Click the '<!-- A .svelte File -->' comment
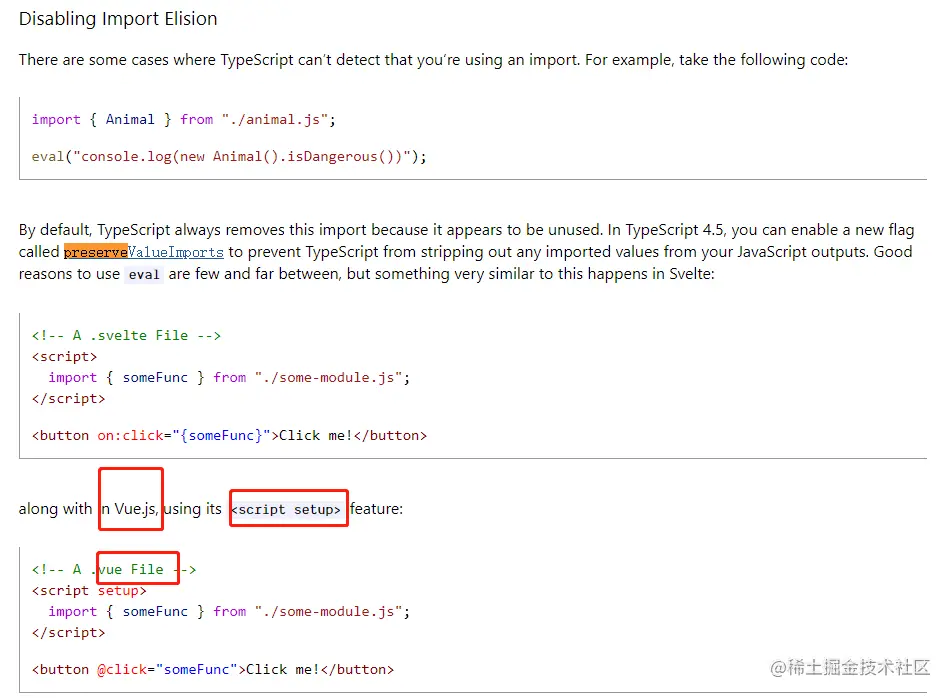The width and height of the screenshot is (951, 698). 126,335
